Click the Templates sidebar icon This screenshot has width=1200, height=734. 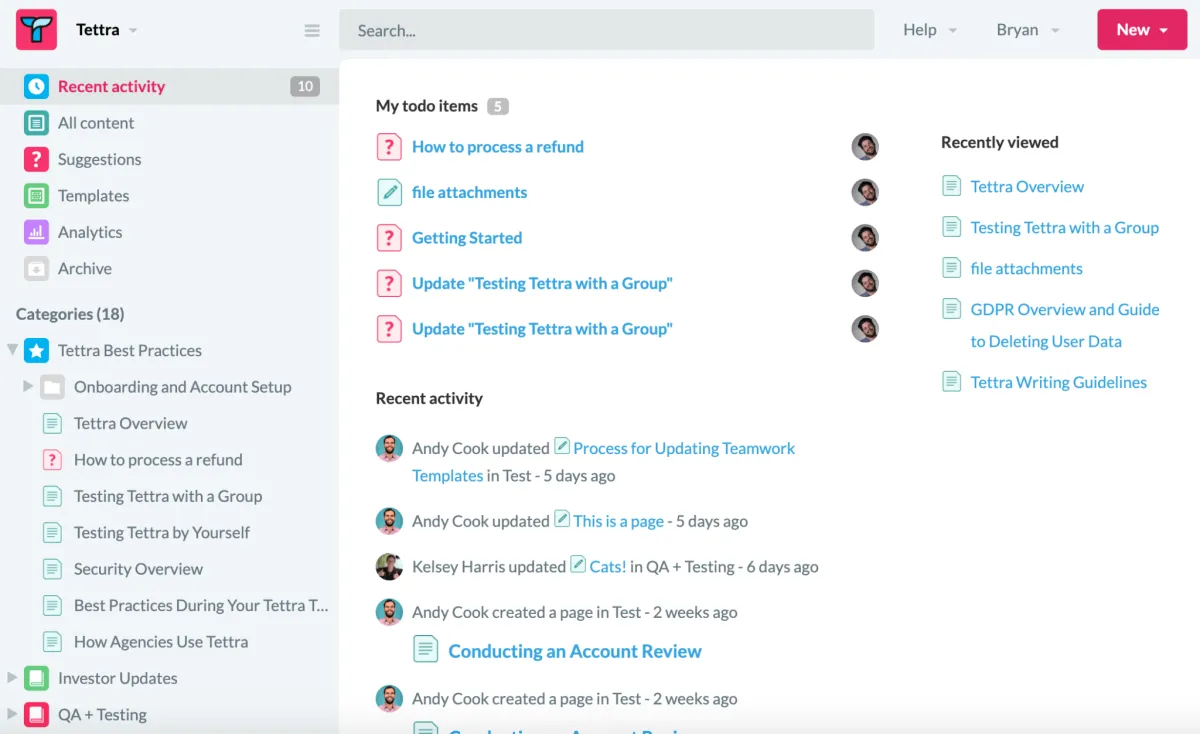[x=36, y=196]
